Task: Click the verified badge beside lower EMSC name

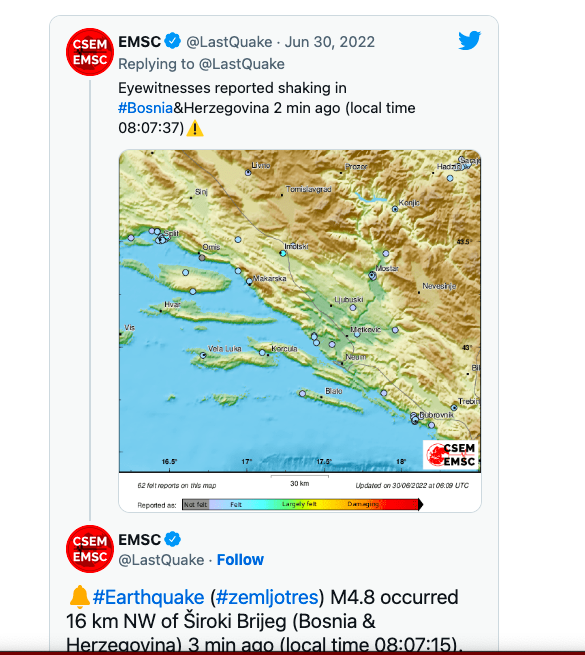Action: pyautogui.click(x=173, y=539)
